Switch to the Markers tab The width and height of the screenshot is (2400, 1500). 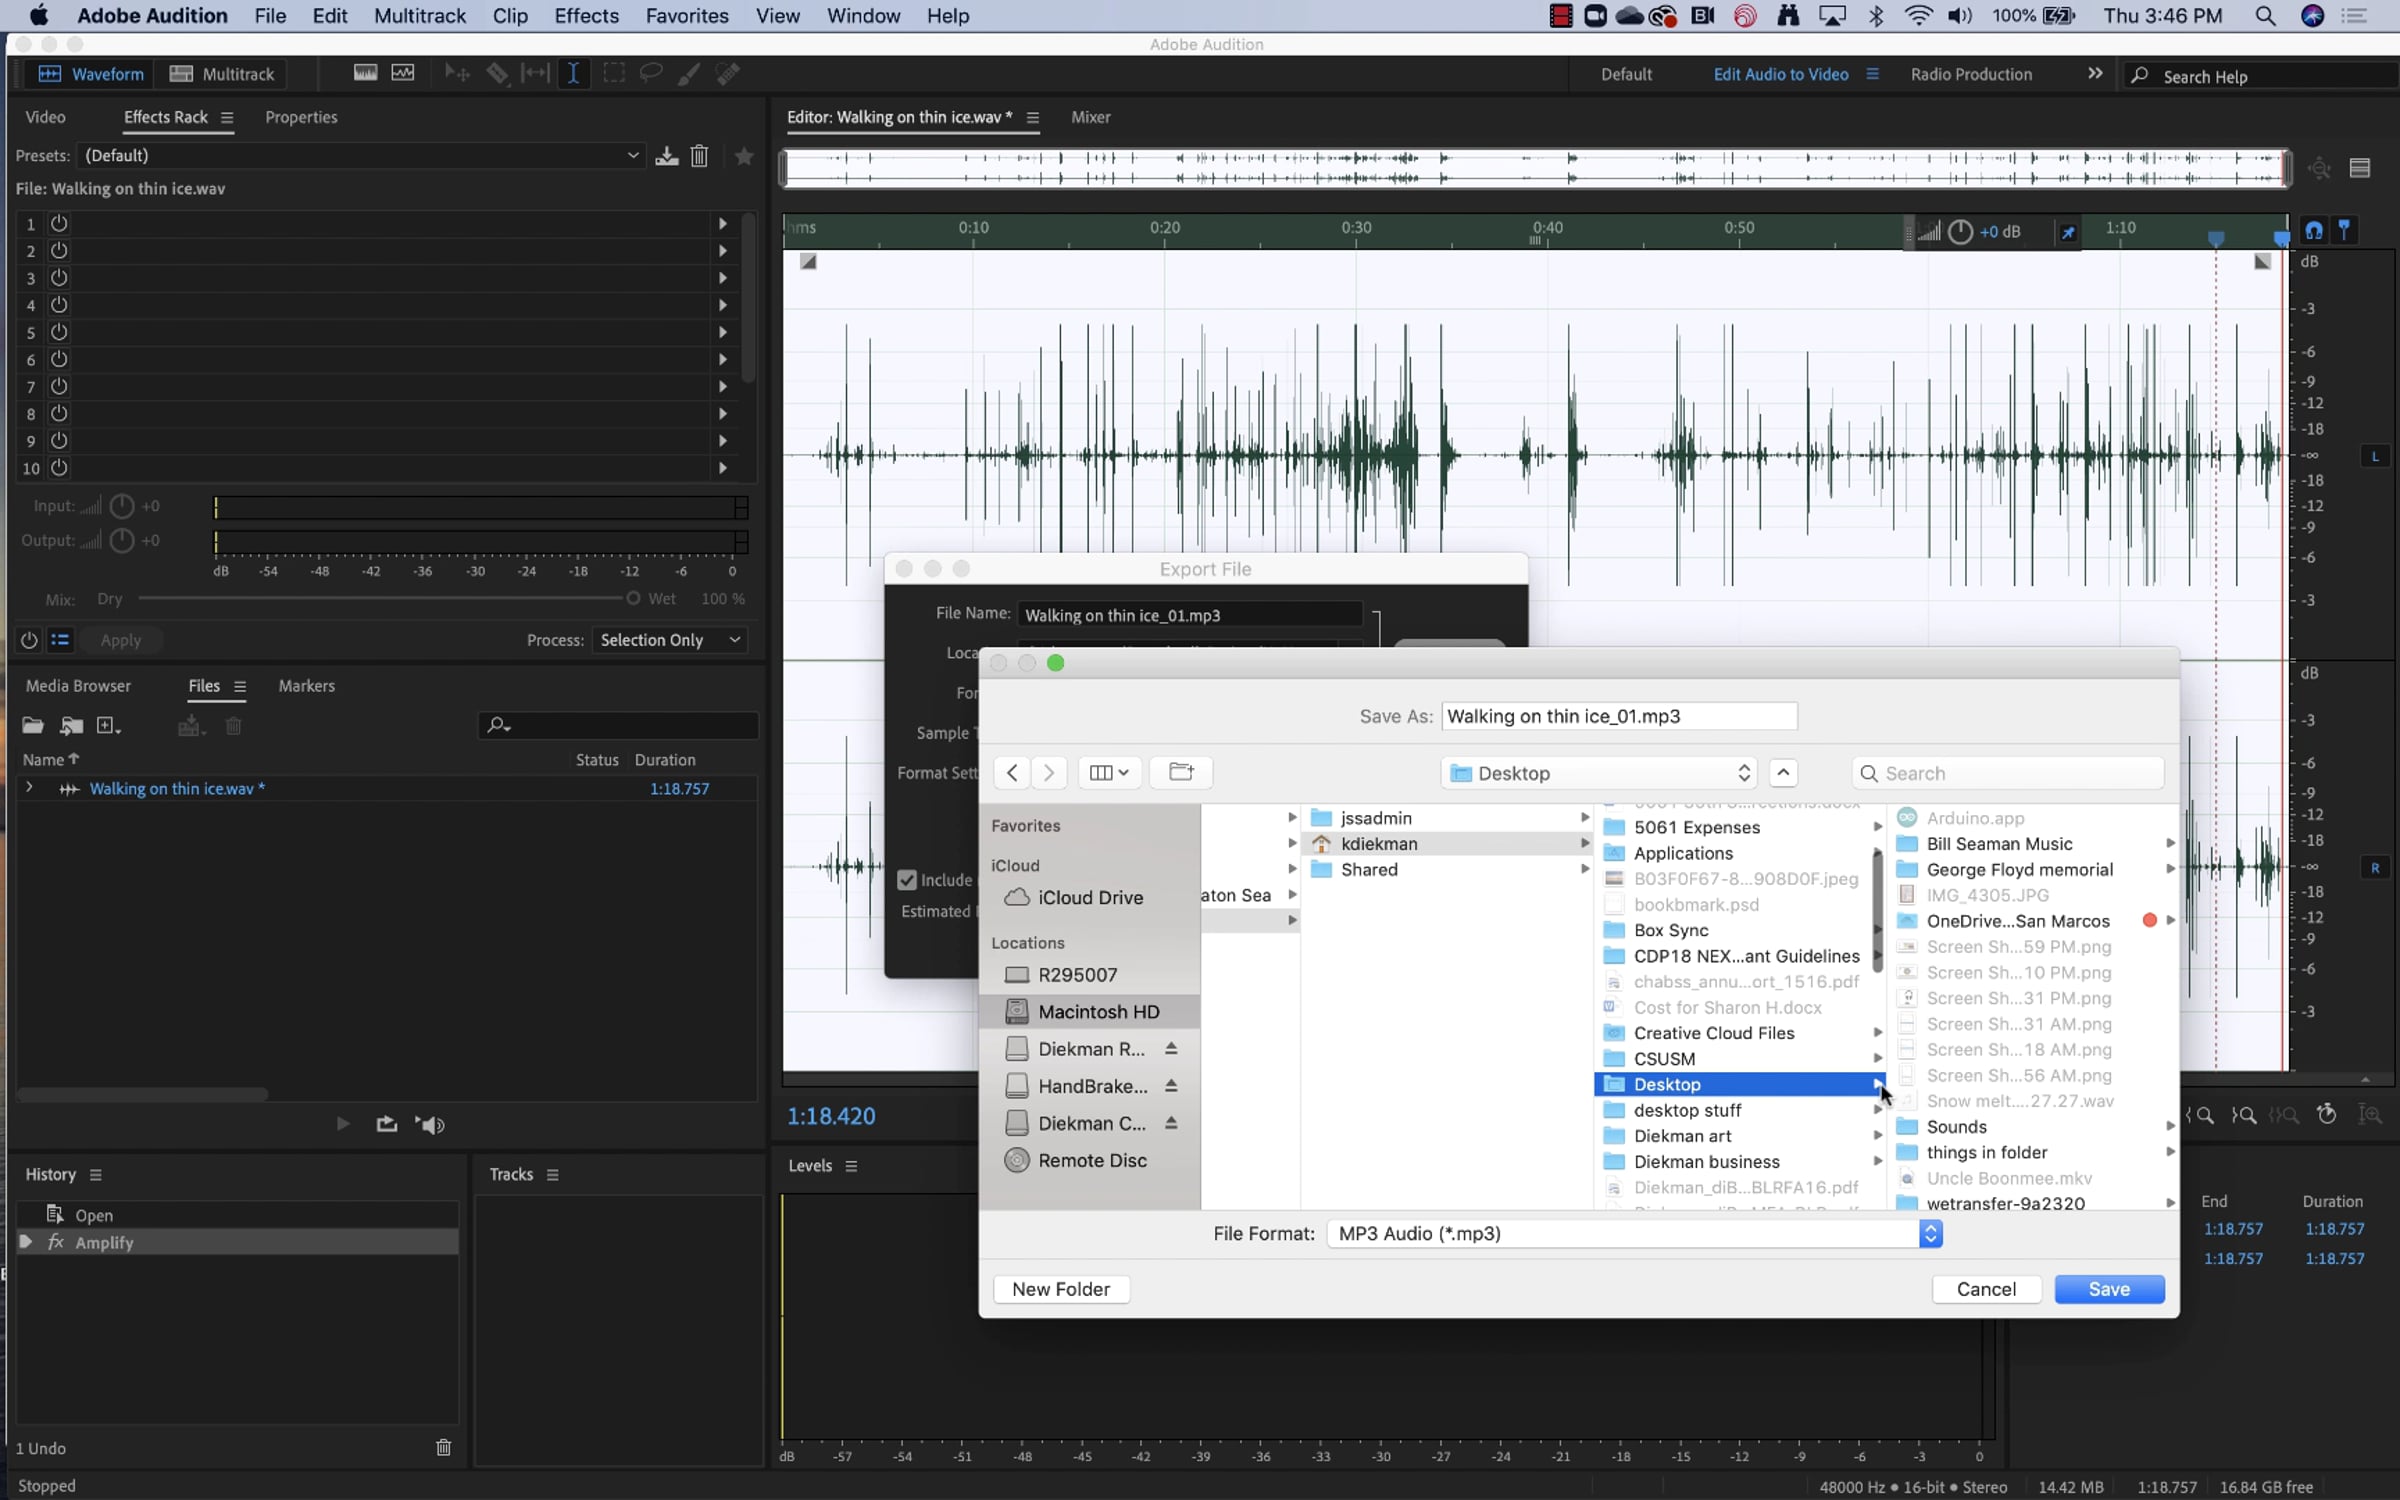pos(306,686)
